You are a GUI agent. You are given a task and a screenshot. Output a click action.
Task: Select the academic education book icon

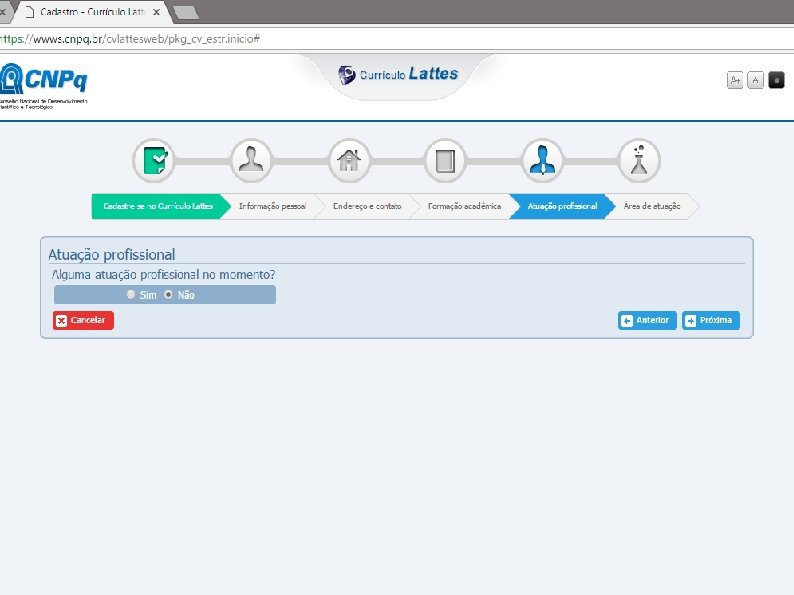click(x=445, y=161)
